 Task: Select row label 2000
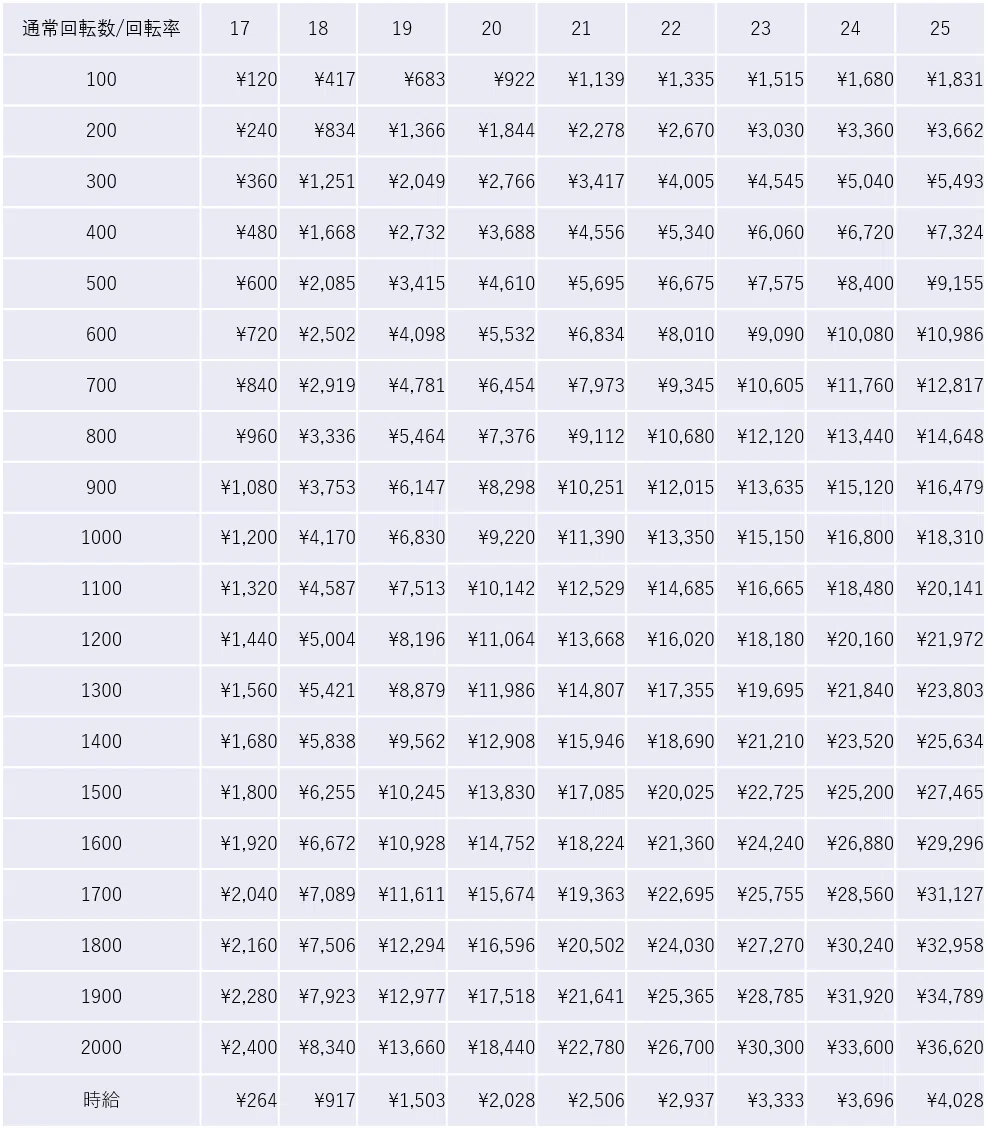[101, 1047]
